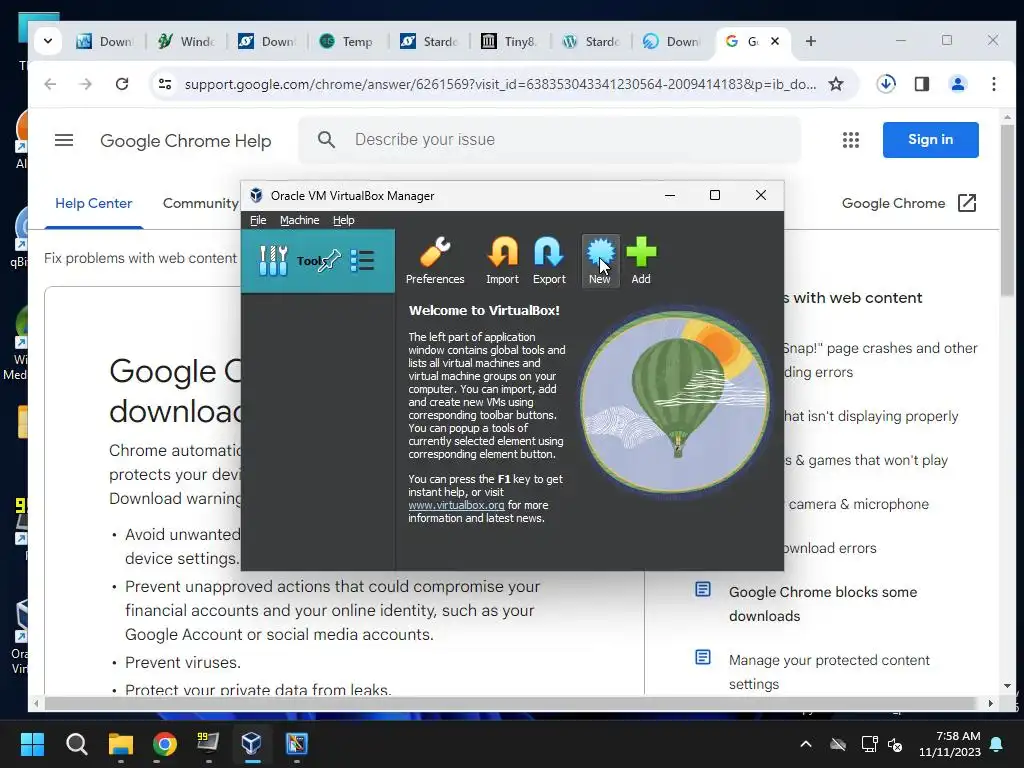
Task: Open the Tools list menu icon
Action: [x=362, y=261]
